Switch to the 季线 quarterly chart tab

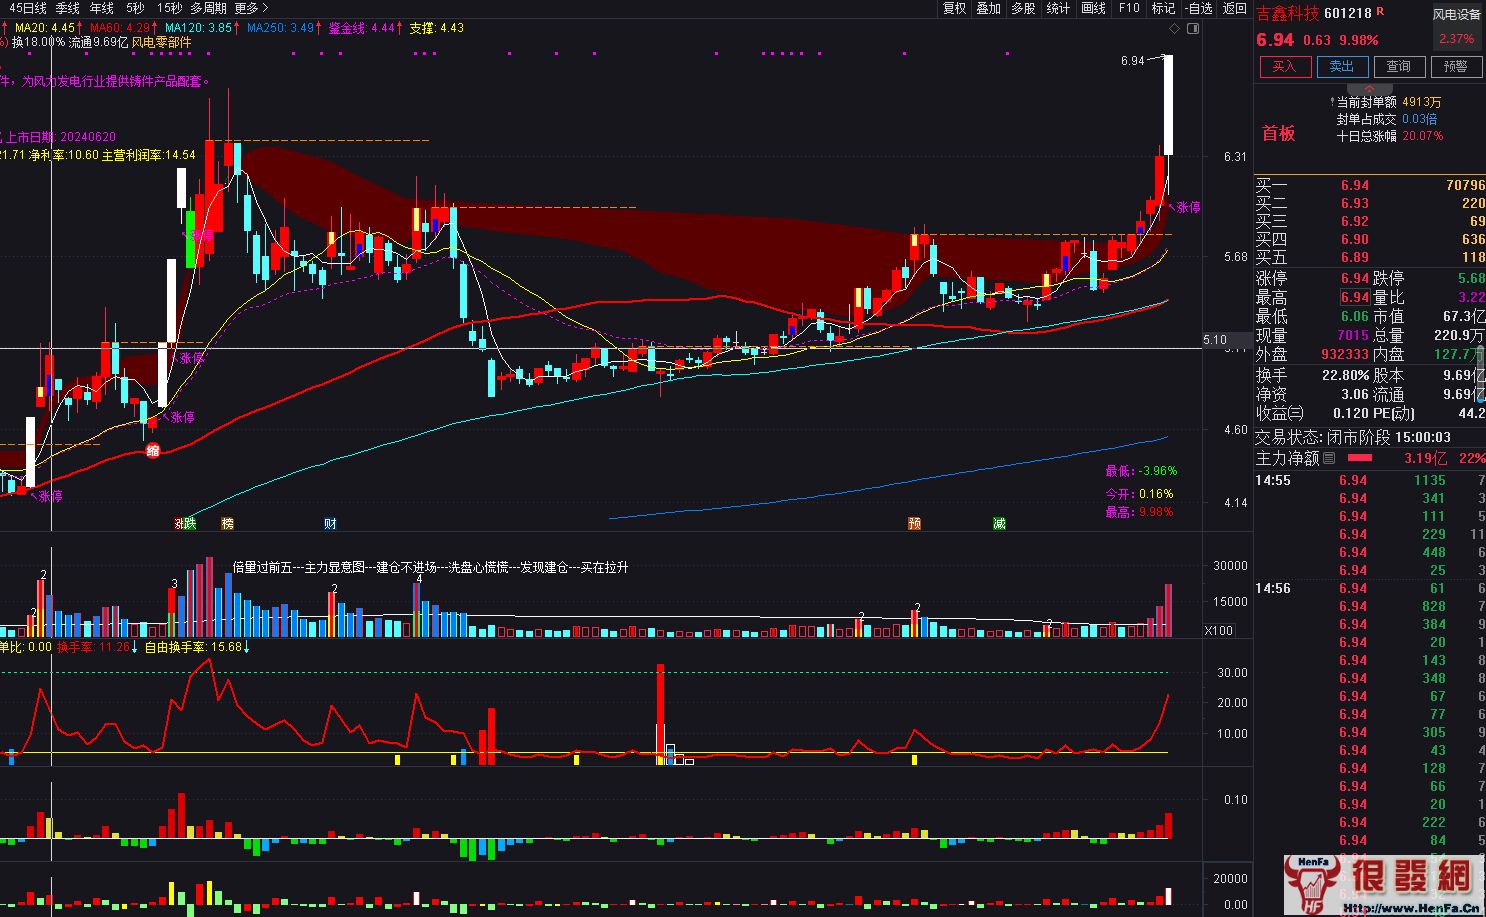click(67, 8)
